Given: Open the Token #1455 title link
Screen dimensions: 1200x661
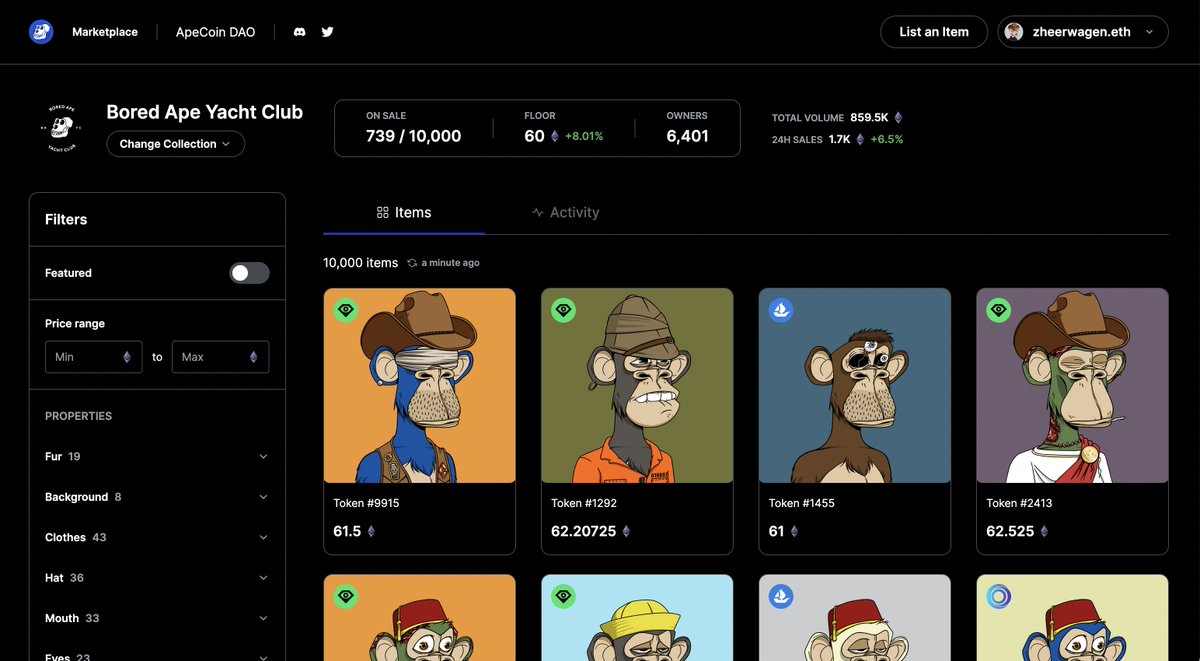Looking at the screenshot, I should click(x=802, y=503).
